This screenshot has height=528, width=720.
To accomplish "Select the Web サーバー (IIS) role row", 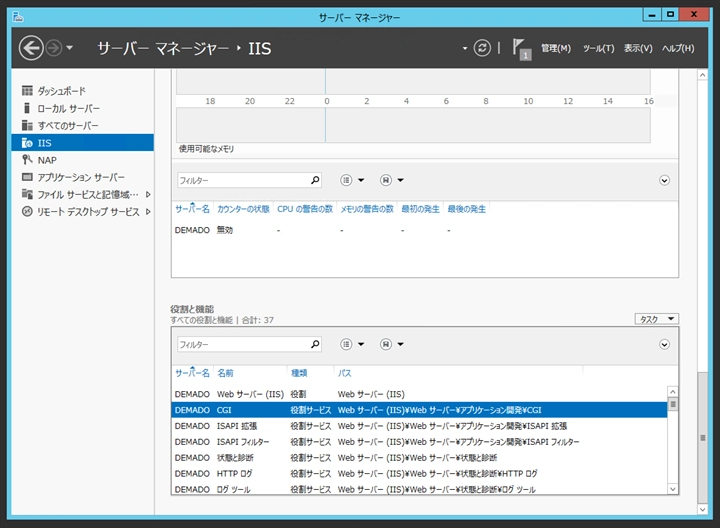I will coord(419,394).
